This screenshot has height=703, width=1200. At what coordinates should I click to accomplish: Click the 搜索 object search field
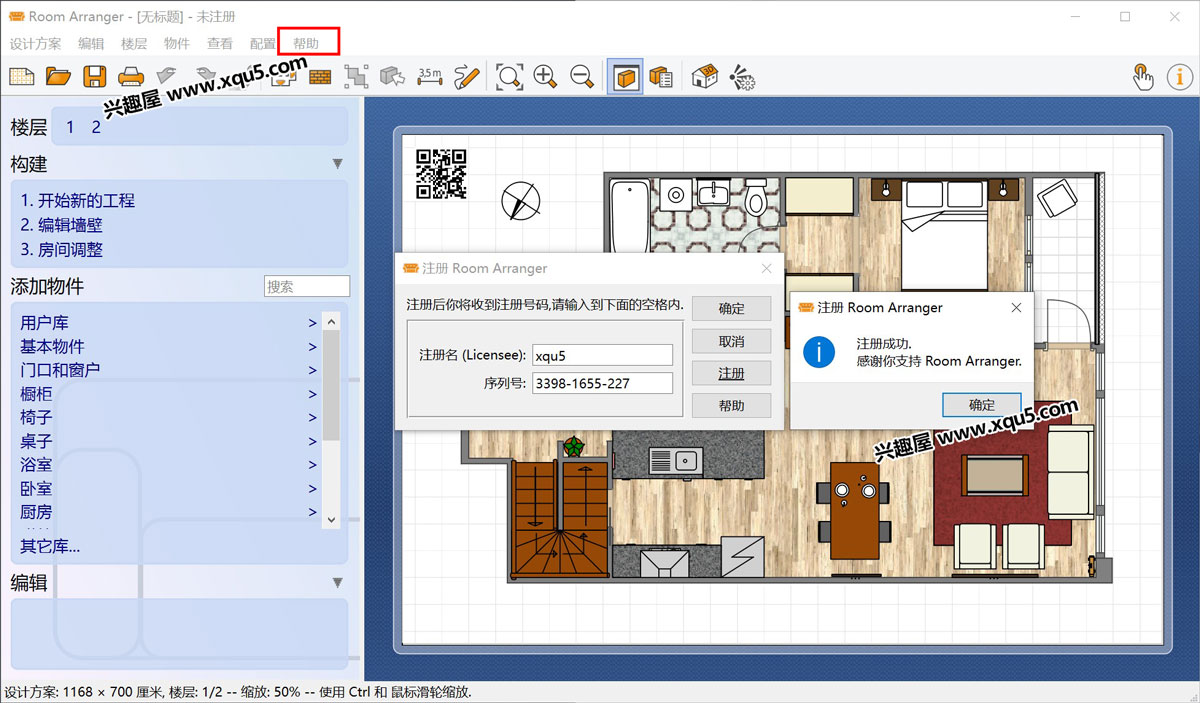pyautogui.click(x=307, y=286)
